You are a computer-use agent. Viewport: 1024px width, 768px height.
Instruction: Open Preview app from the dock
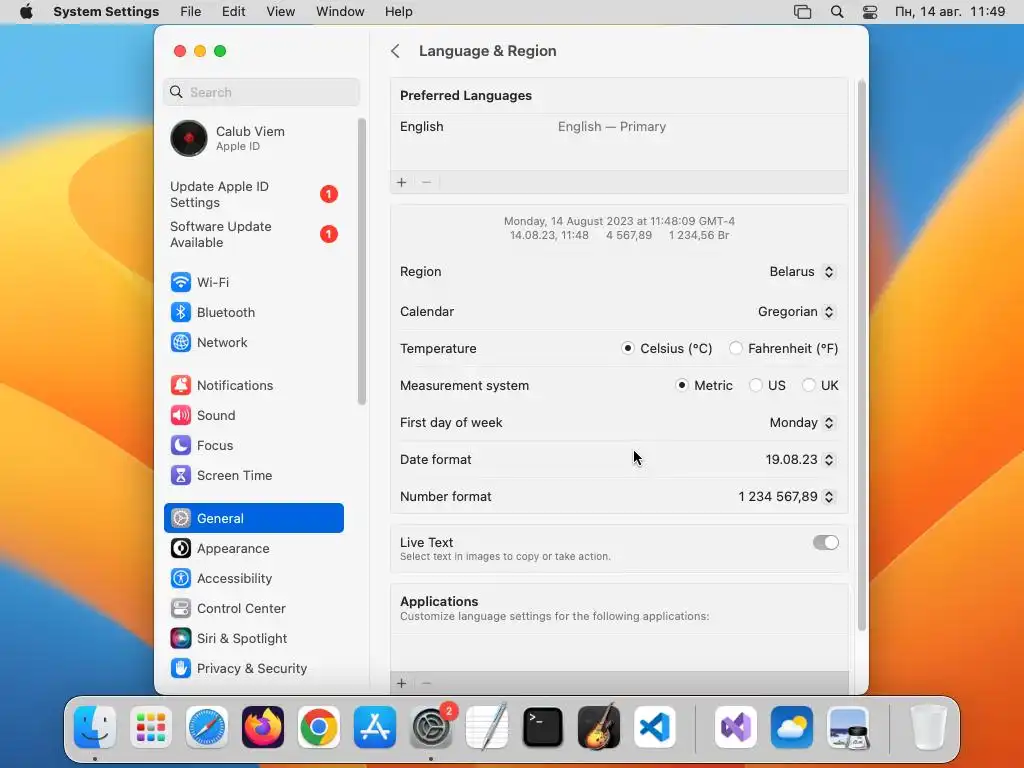point(848,727)
